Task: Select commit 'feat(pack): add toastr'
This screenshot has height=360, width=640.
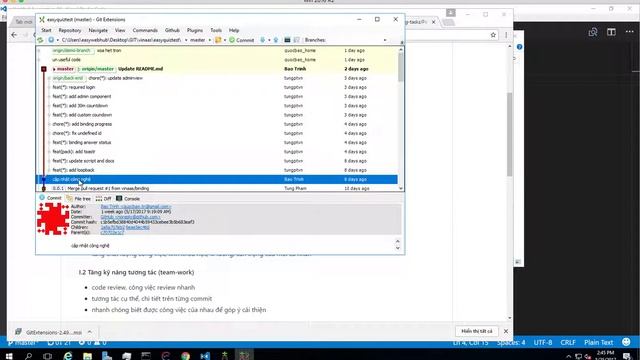Action: pyautogui.click(x=217, y=152)
